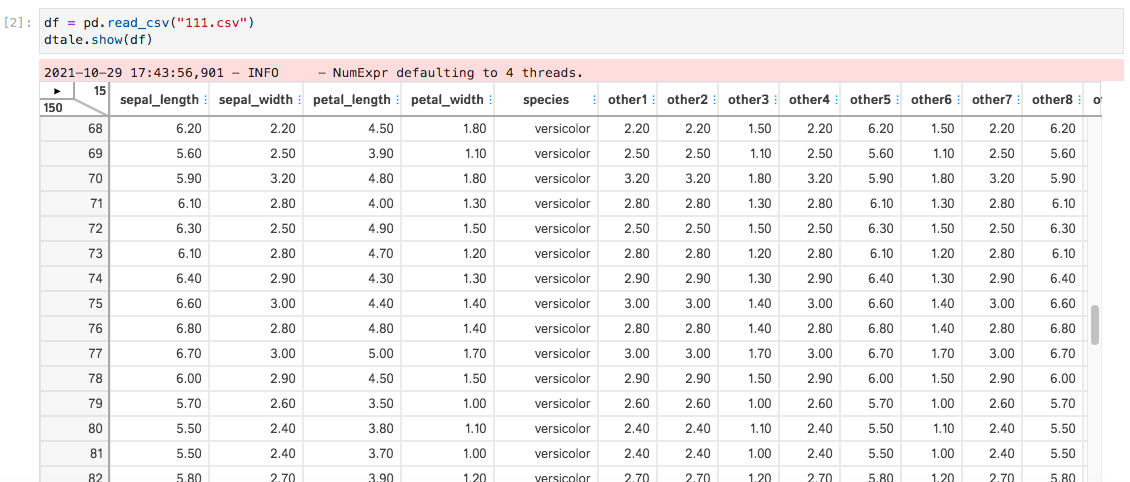
Task: Click species cell versicolor in row 71
Action: [562, 204]
